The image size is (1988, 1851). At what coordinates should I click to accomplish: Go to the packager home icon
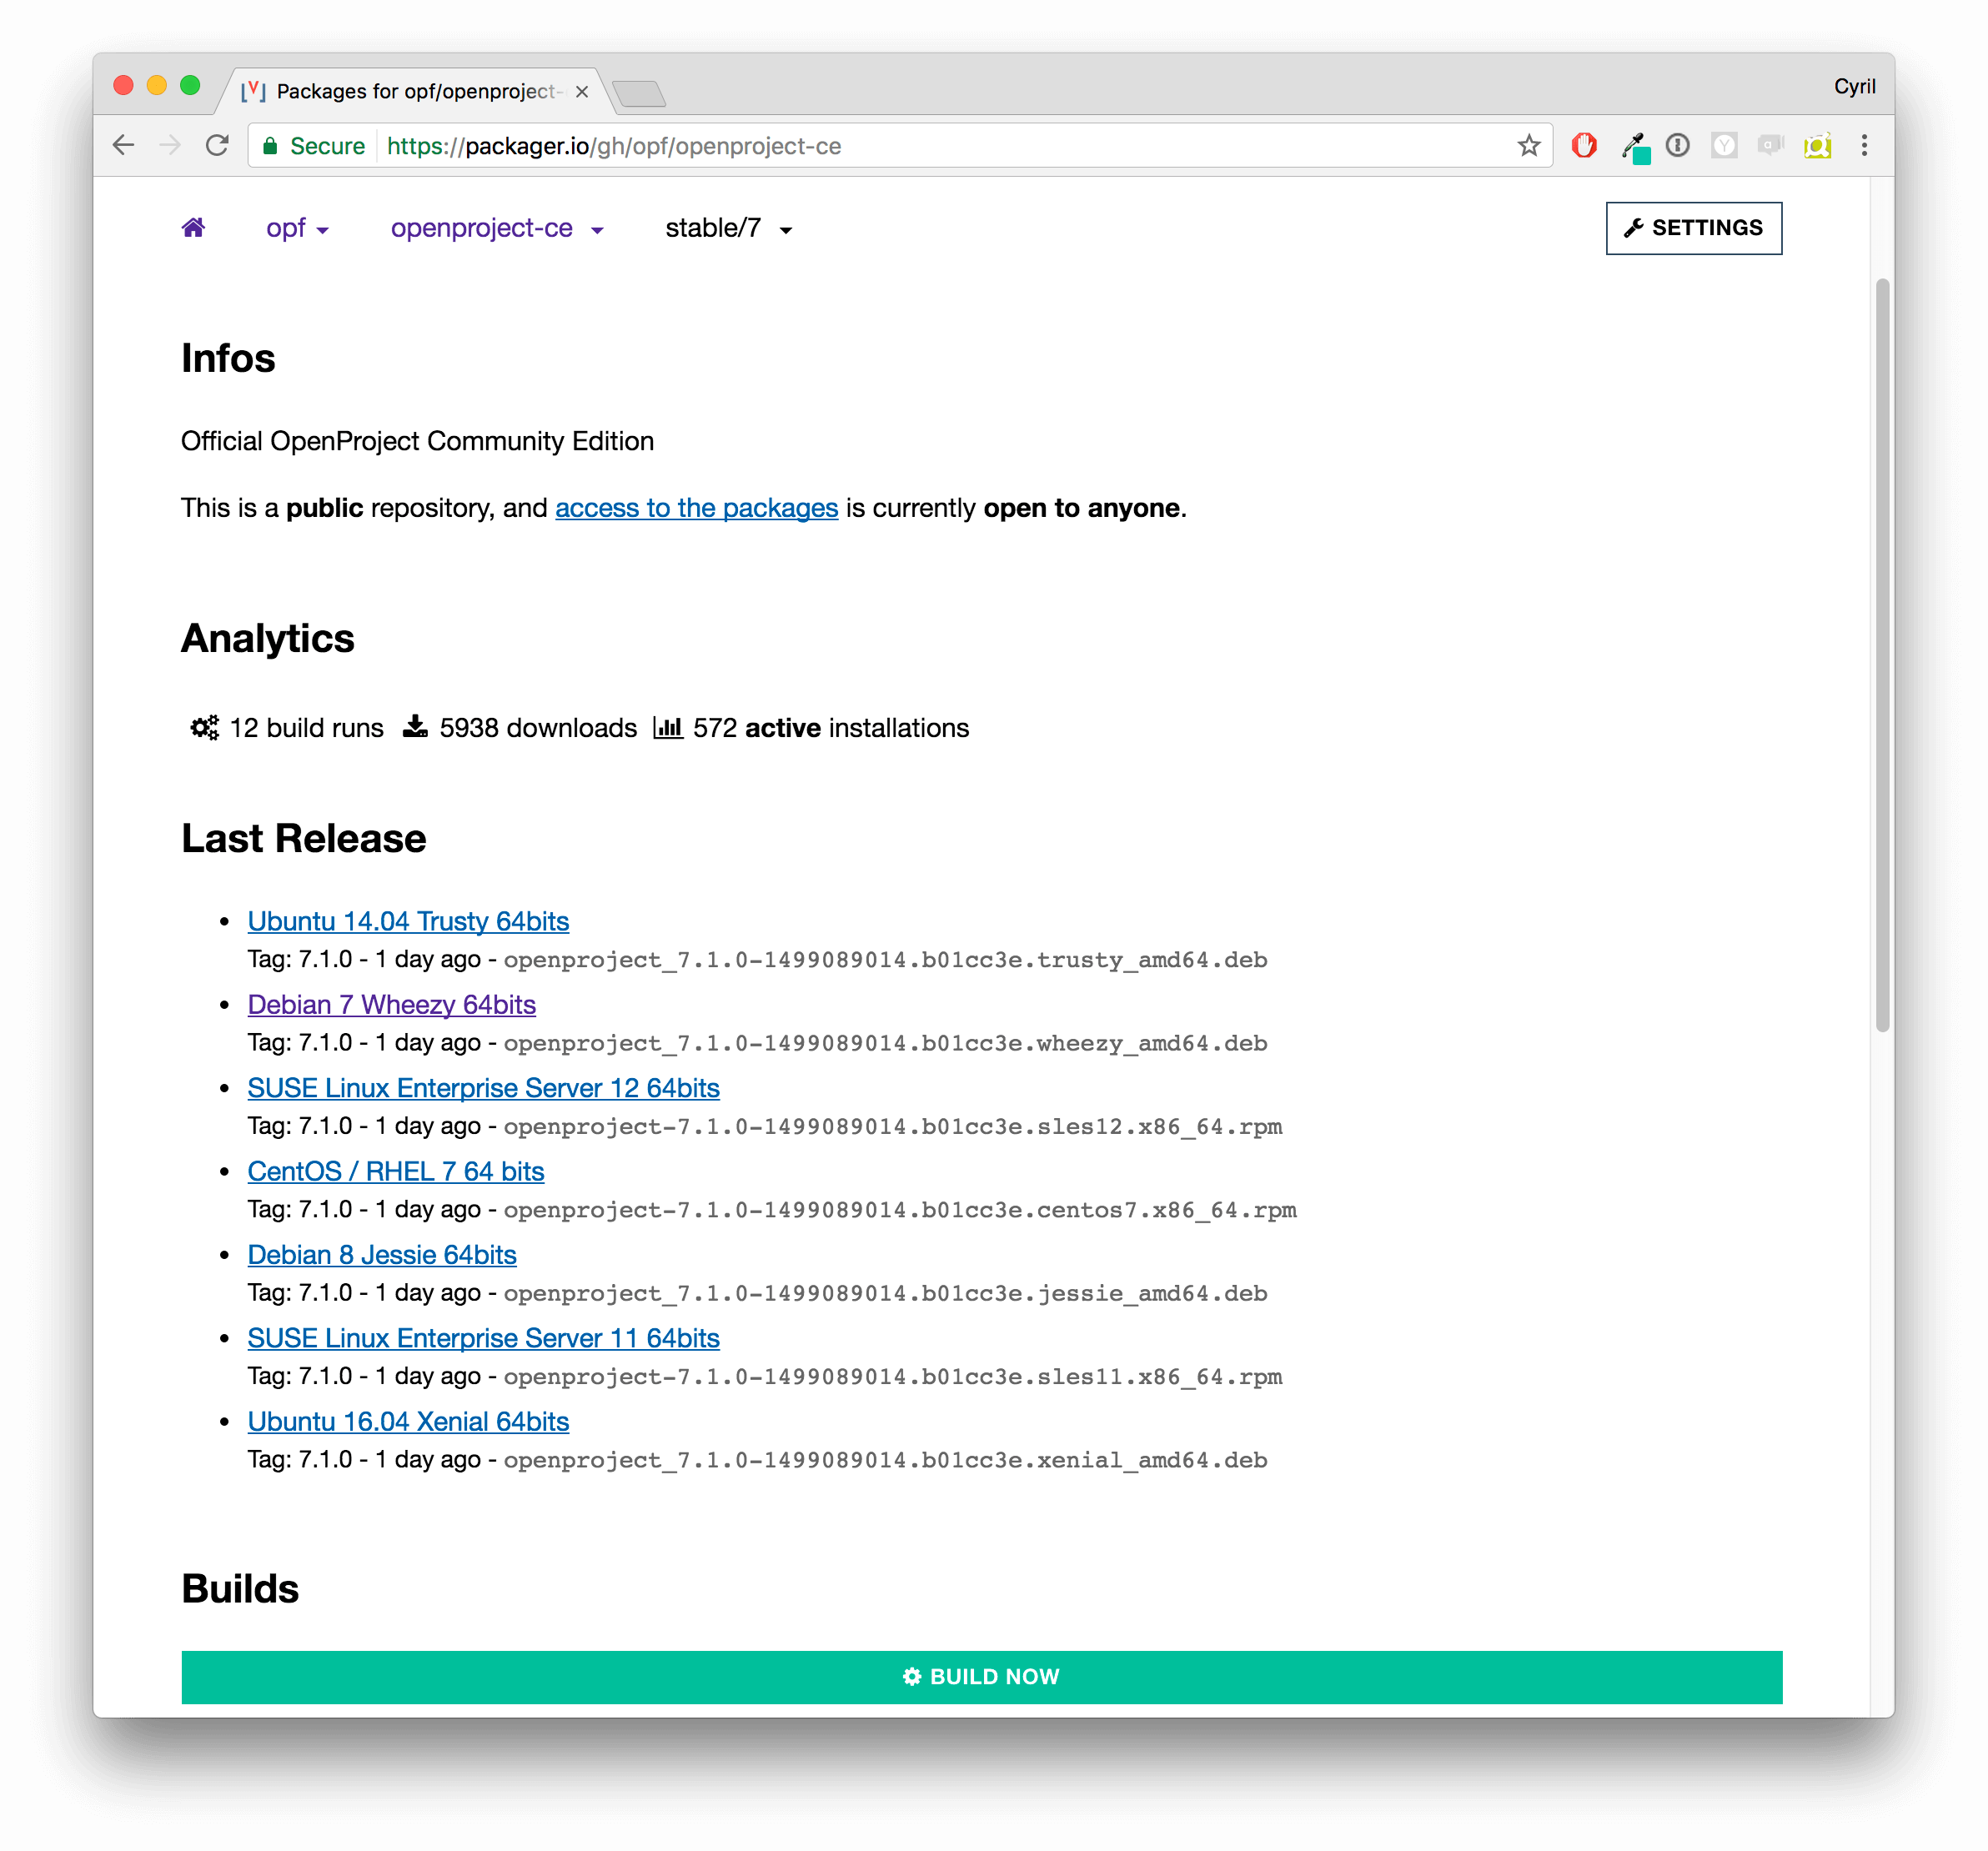tap(193, 228)
